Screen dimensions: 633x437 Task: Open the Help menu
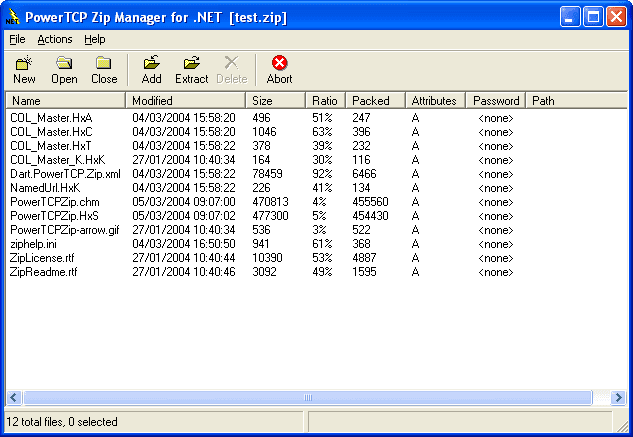94,39
